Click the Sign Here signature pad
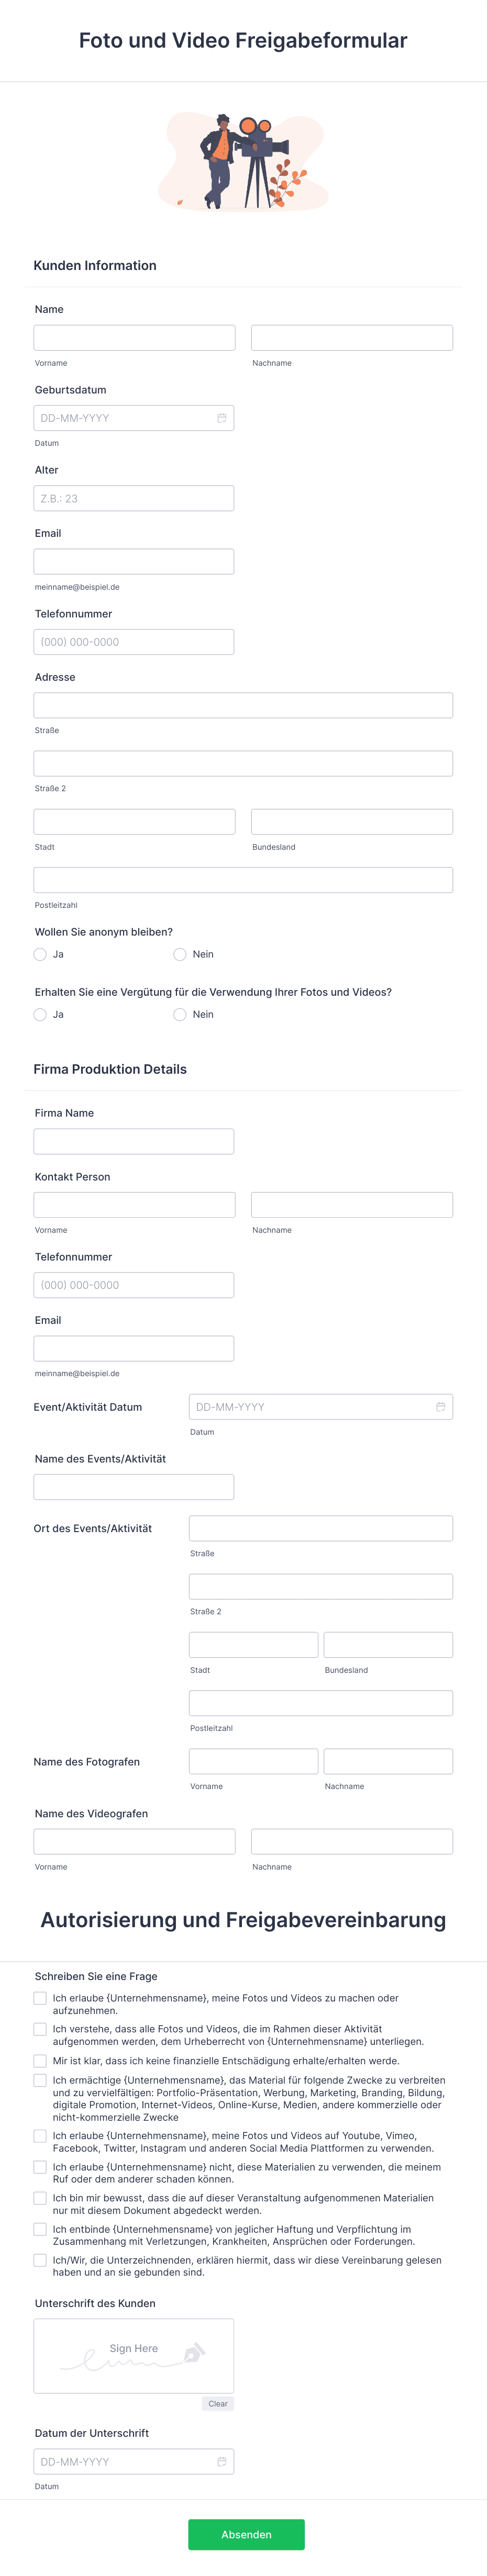This screenshot has width=487, height=2576. pos(134,2356)
